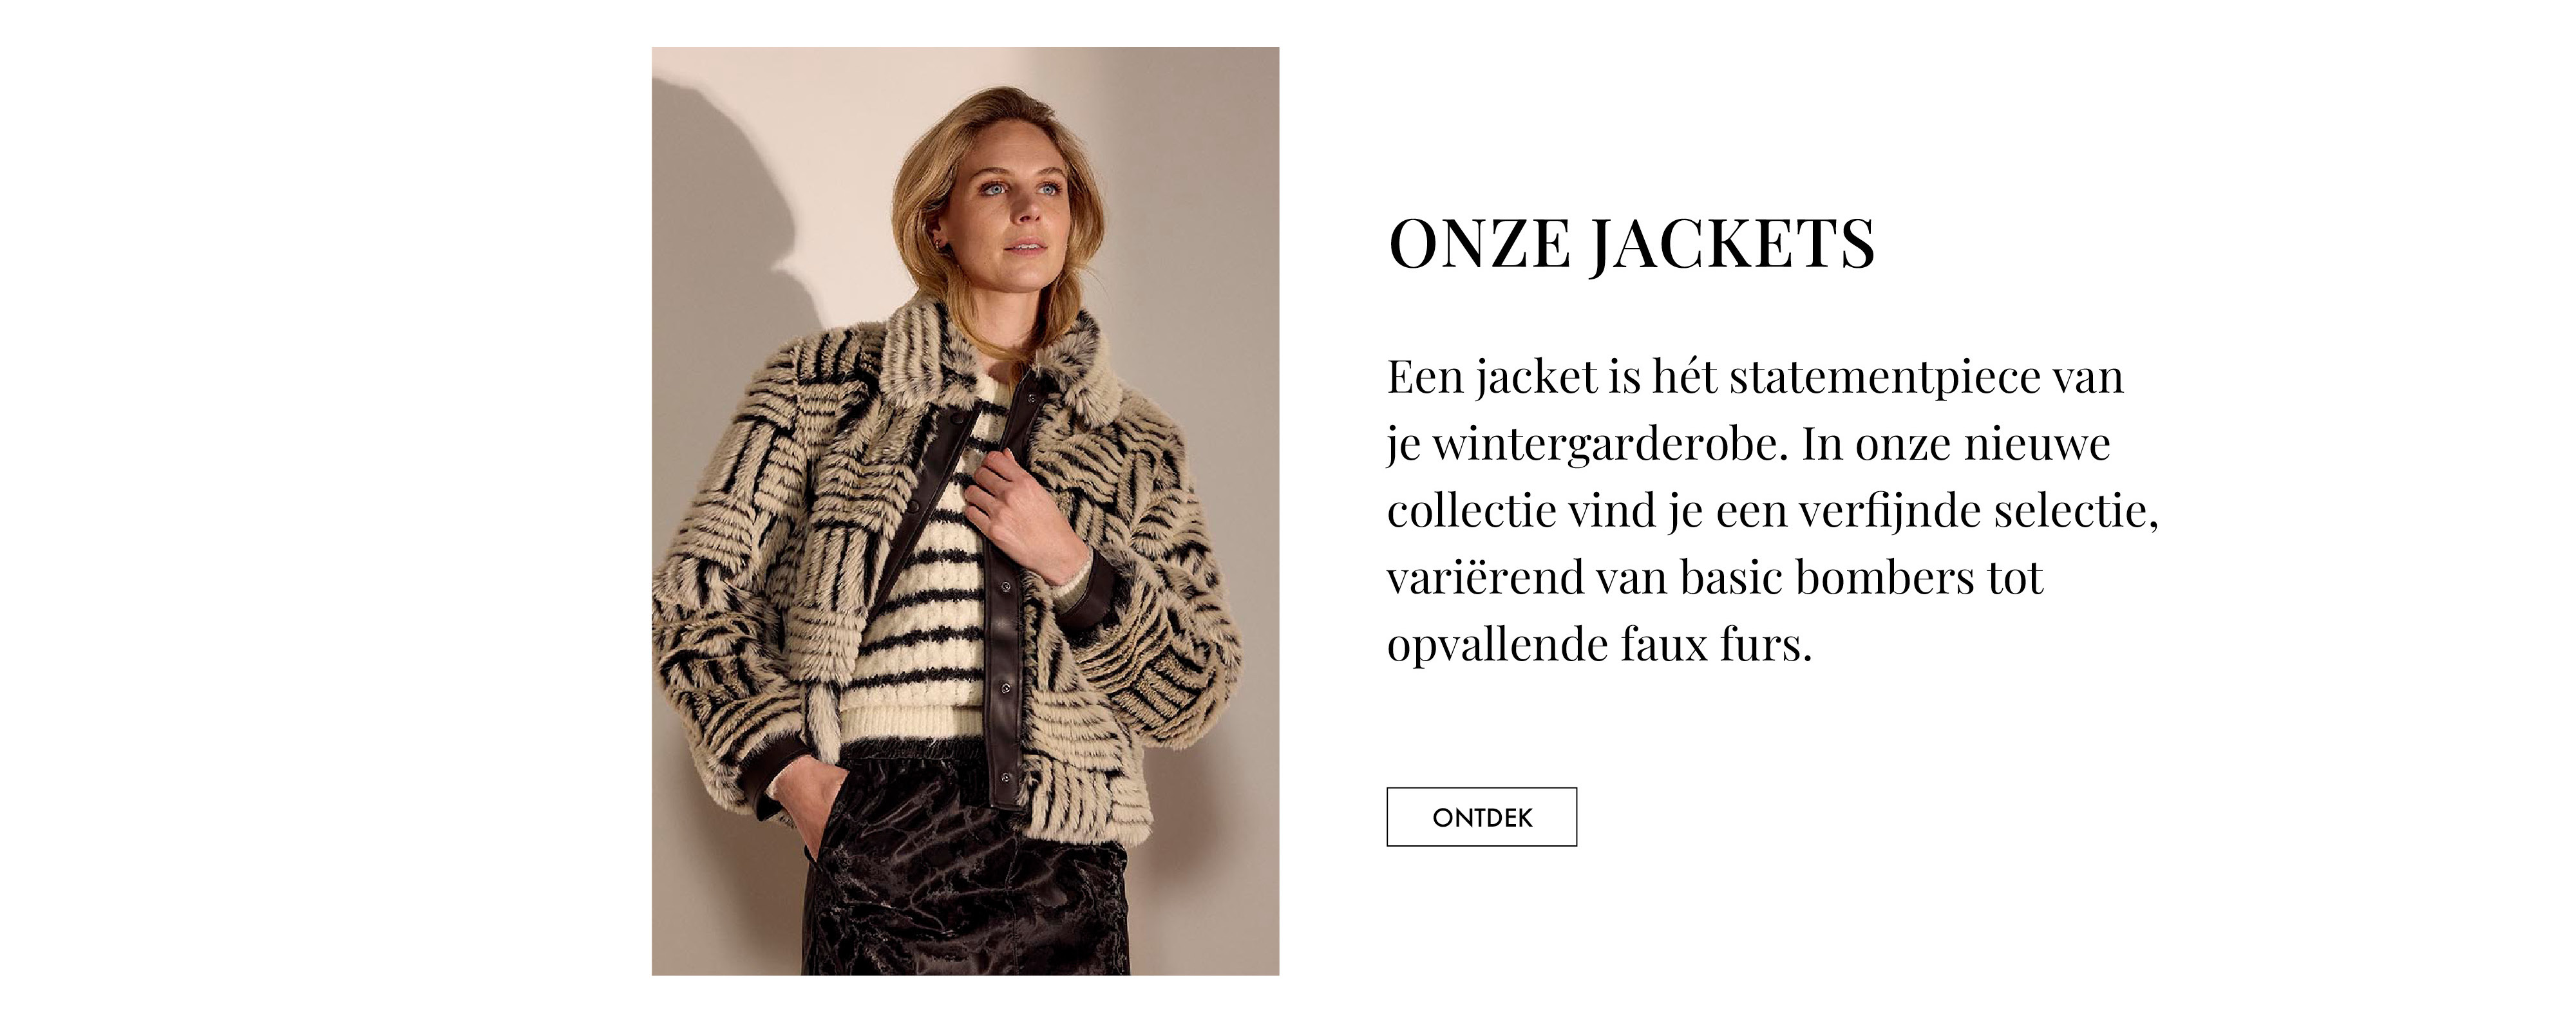
Task: Click the word ONZE in the heading
Action: 1479,244
